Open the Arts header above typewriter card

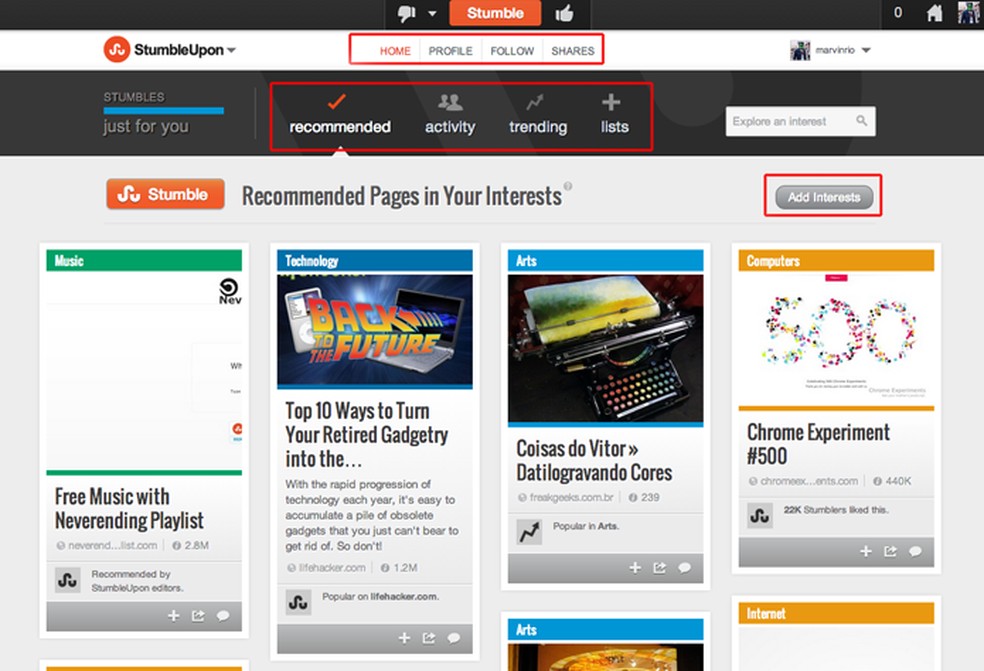tap(606, 260)
